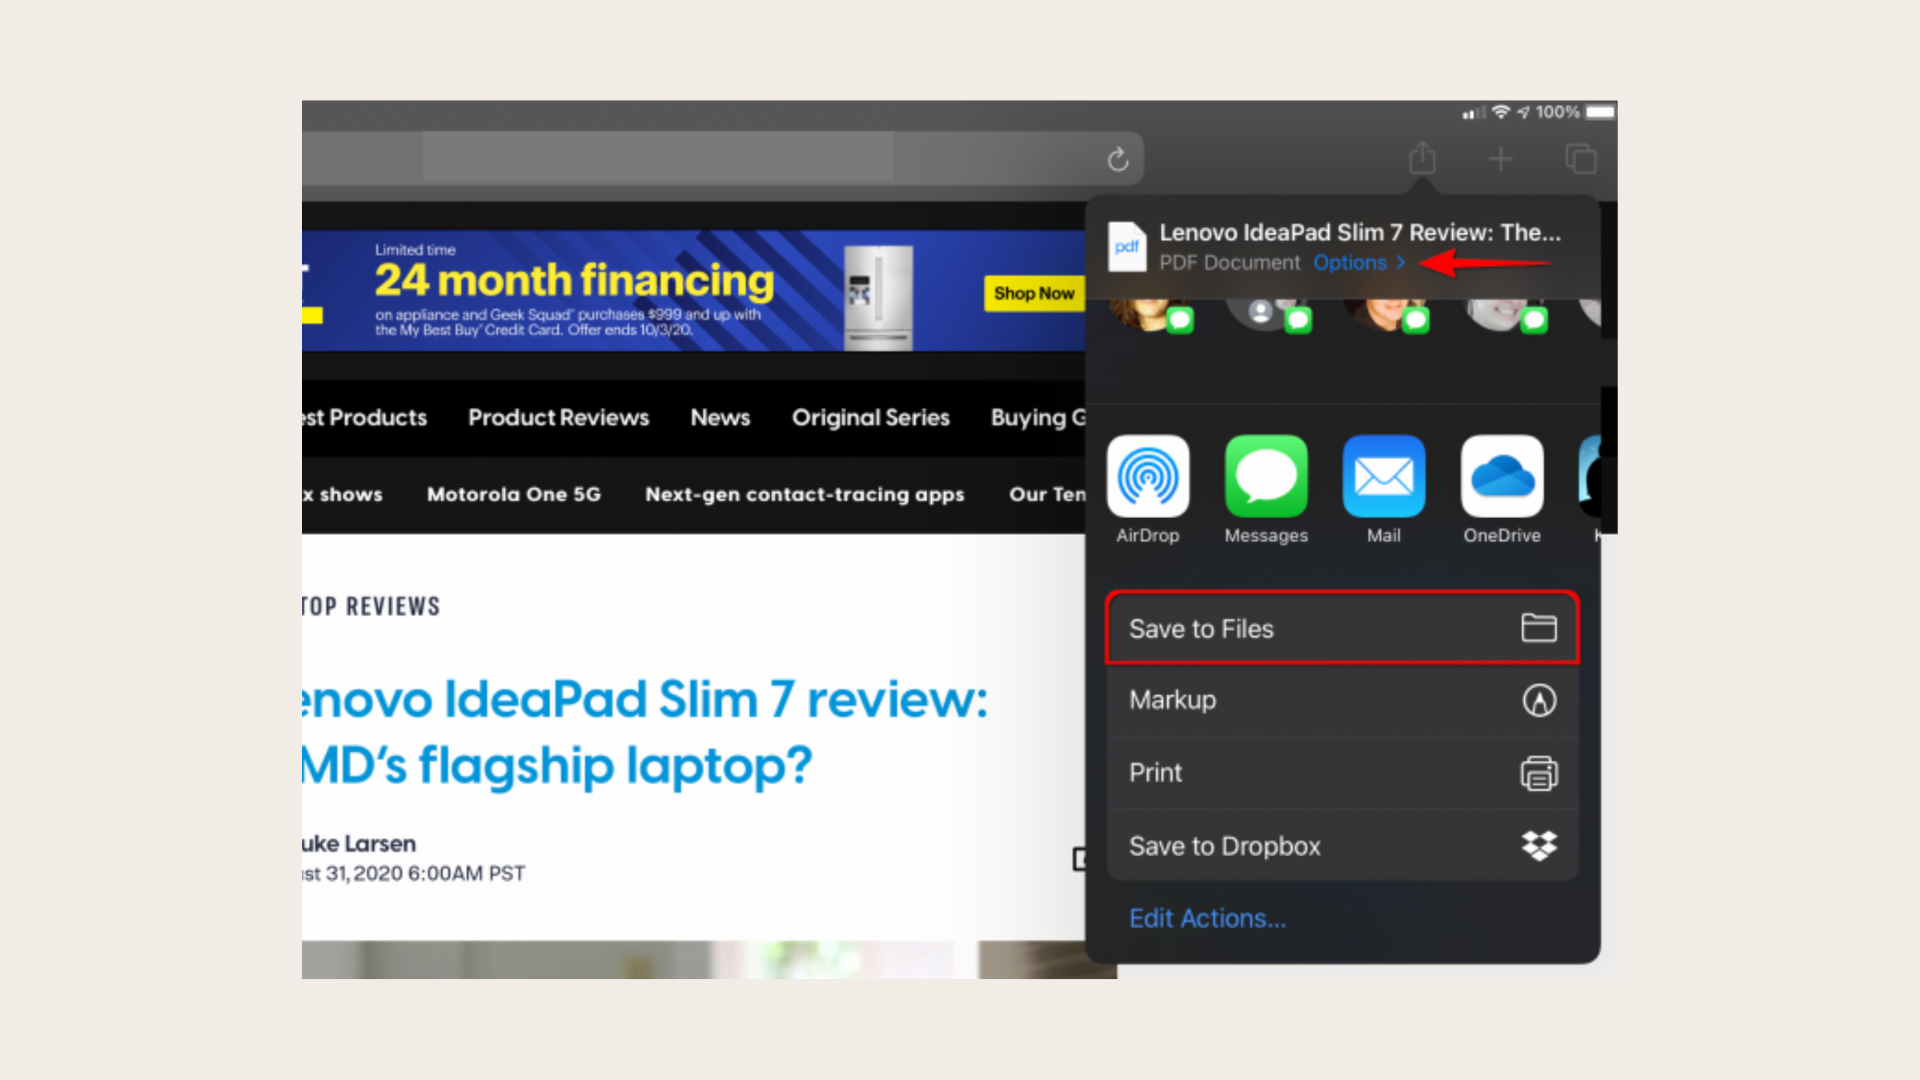Click the new tab icon

(1501, 158)
